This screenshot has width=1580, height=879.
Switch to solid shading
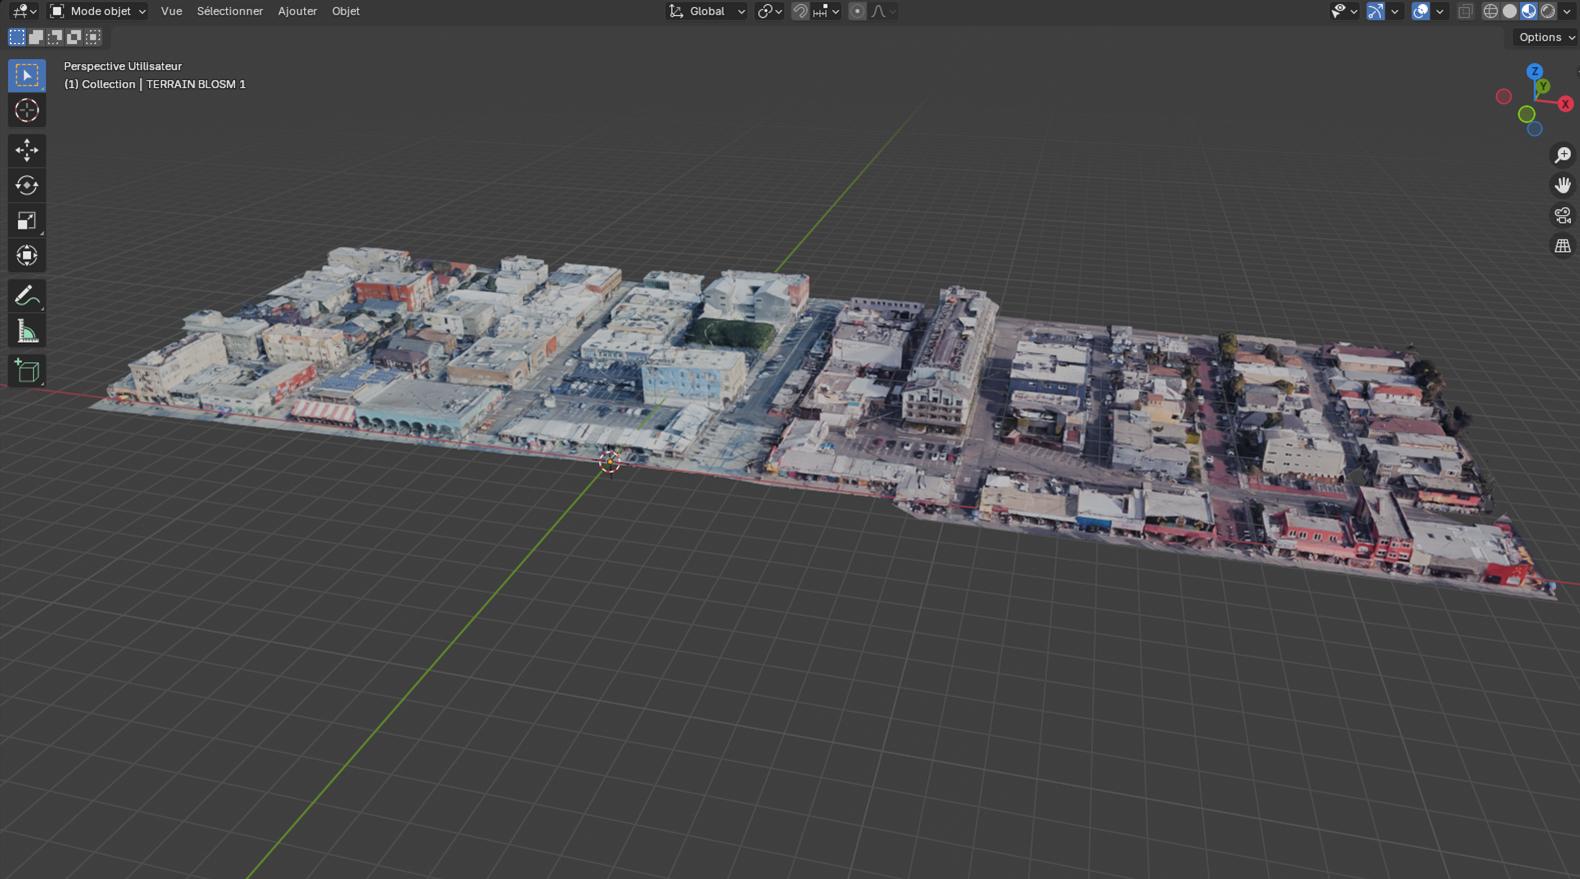click(x=1509, y=11)
